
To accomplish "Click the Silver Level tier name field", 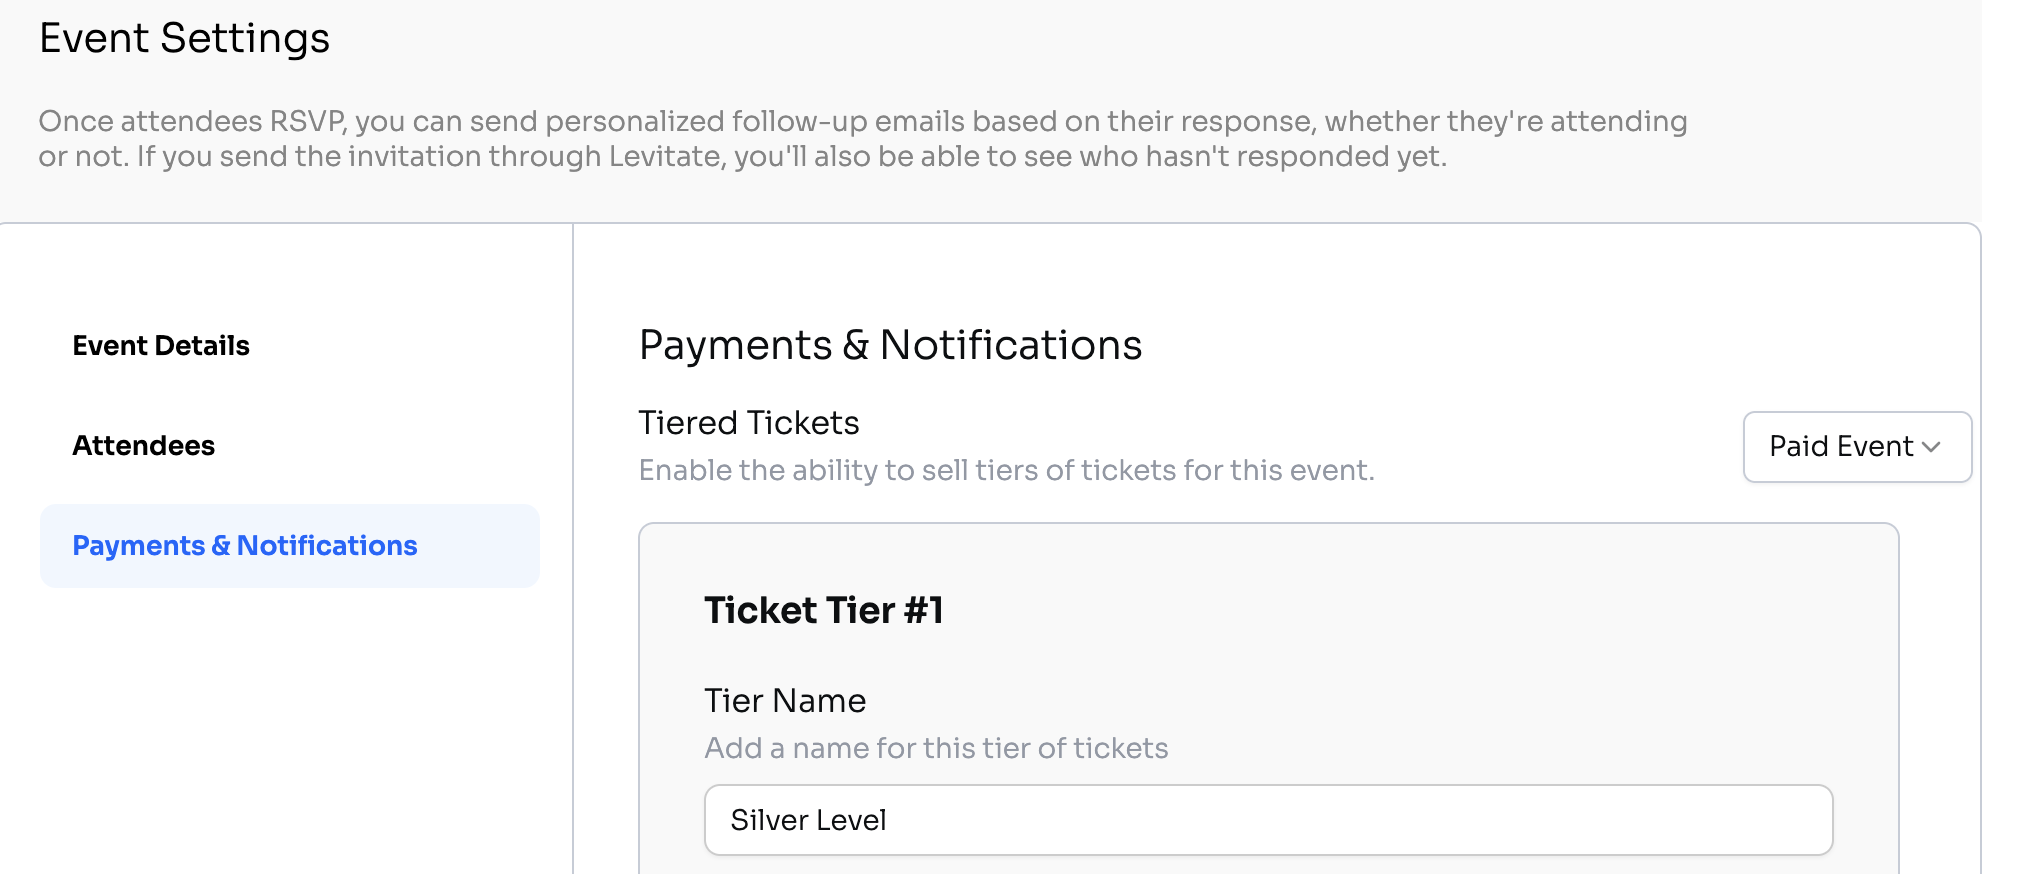I will (x=1268, y=820).
